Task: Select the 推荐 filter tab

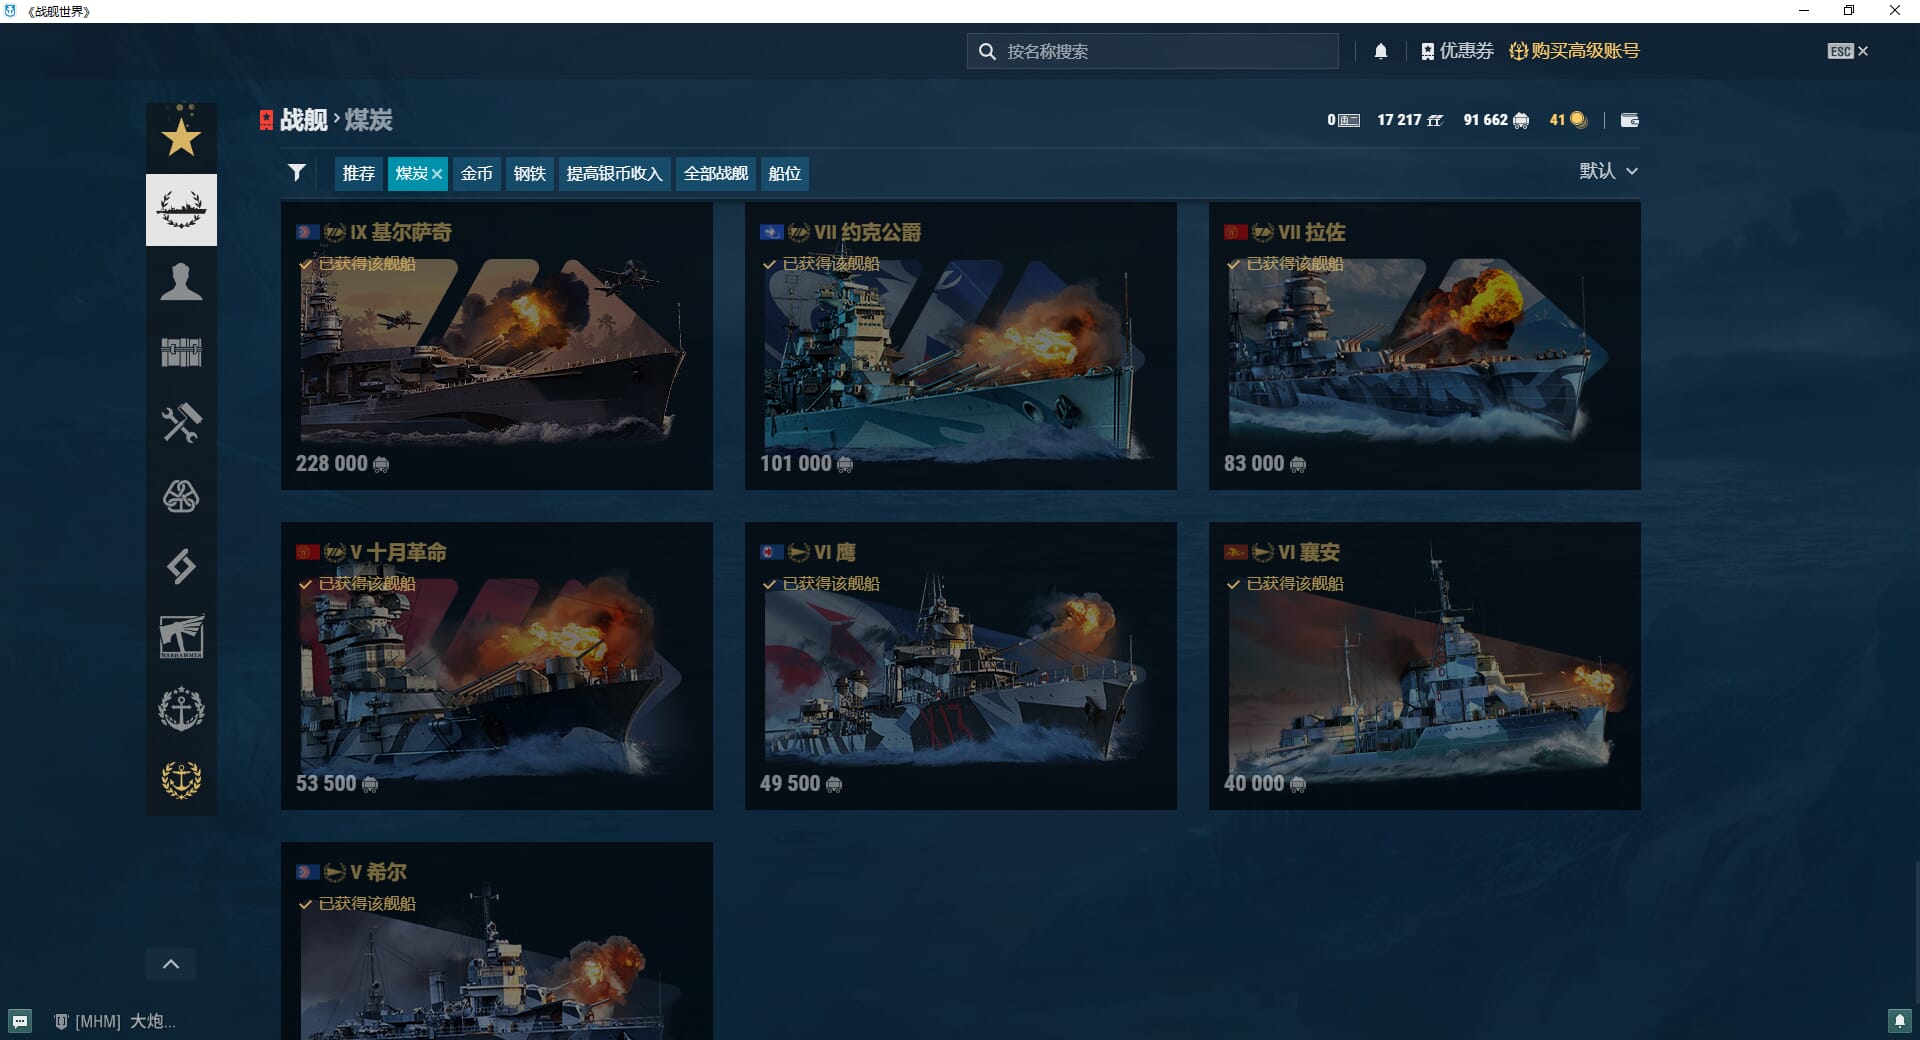Action: [358, 174]
